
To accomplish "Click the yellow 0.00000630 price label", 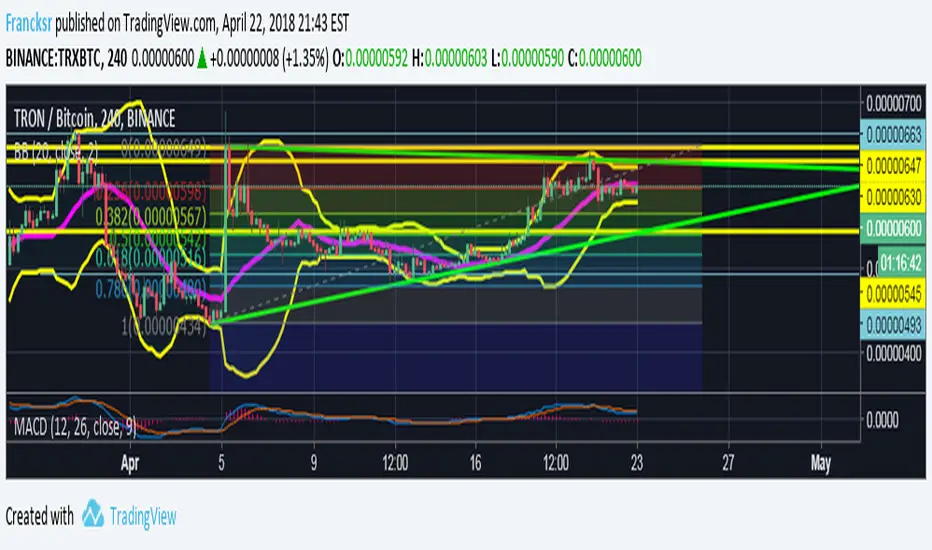I will 893,197.
